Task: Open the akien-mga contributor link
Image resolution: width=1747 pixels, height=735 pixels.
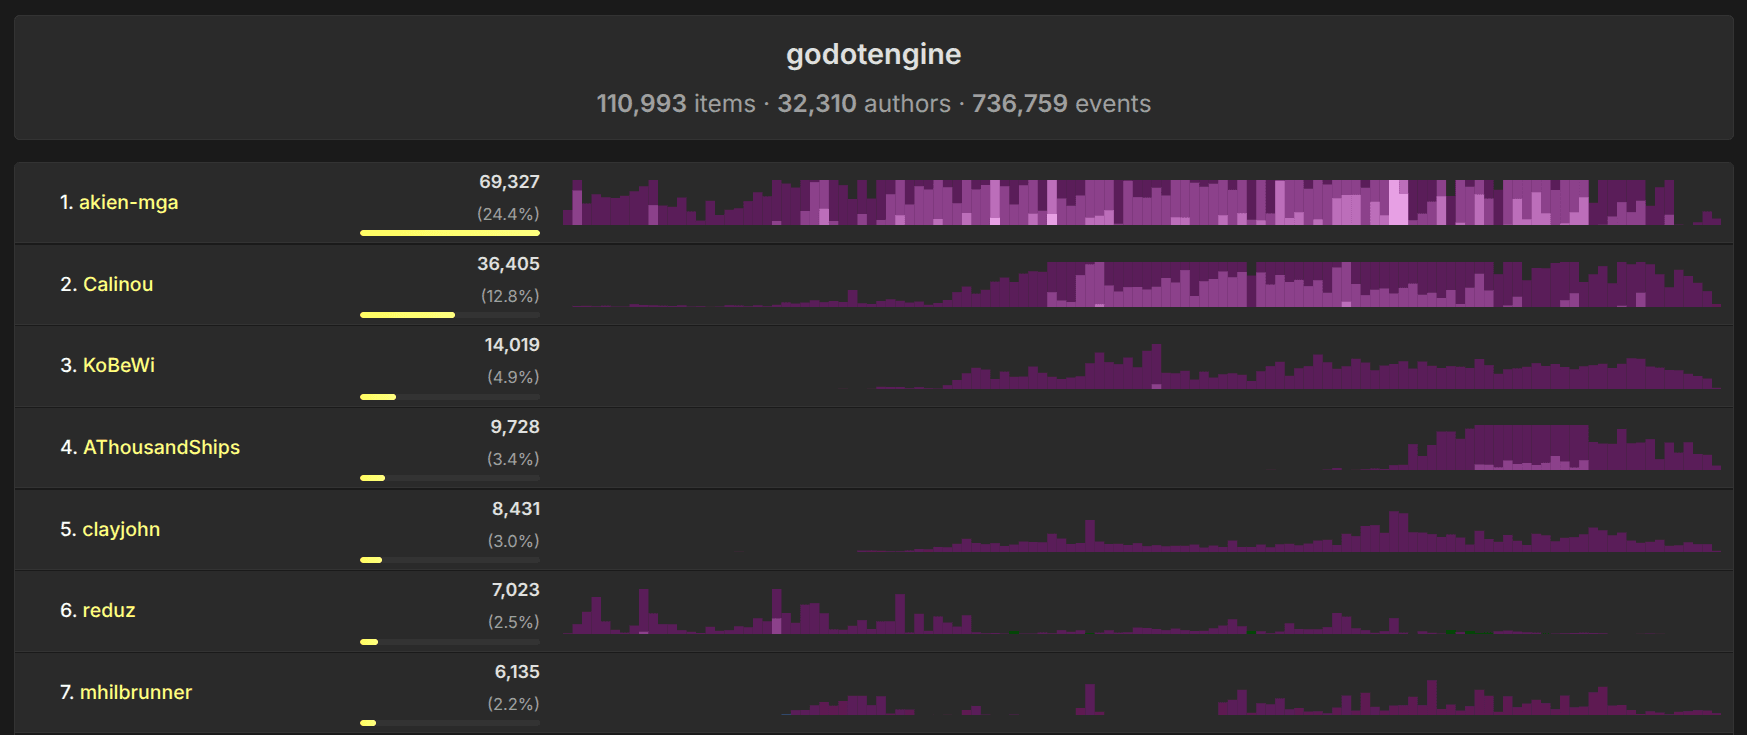Action: 128,203
